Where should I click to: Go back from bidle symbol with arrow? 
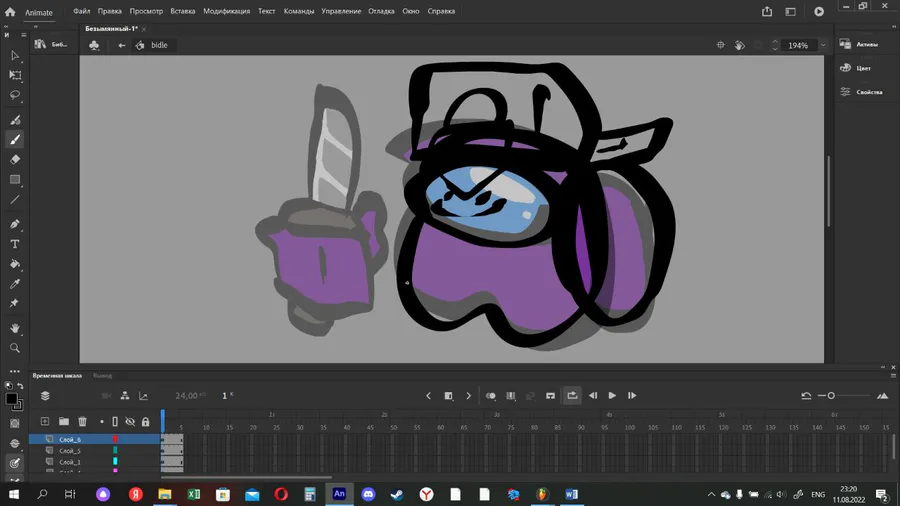pyautogui.click(x=122, y=45)
